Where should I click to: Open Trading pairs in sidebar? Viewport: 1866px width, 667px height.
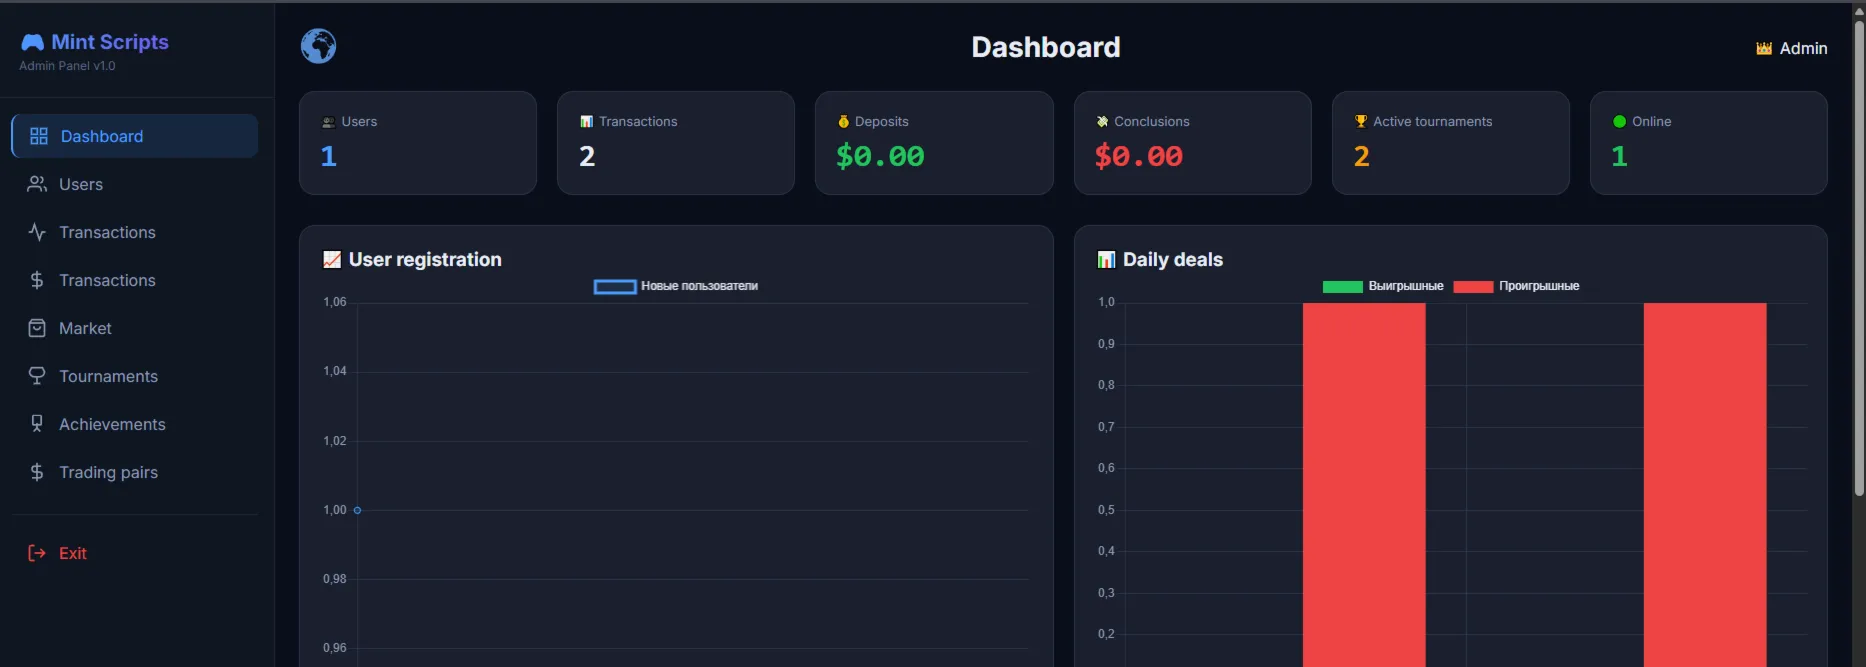click(x=134, y=472)
